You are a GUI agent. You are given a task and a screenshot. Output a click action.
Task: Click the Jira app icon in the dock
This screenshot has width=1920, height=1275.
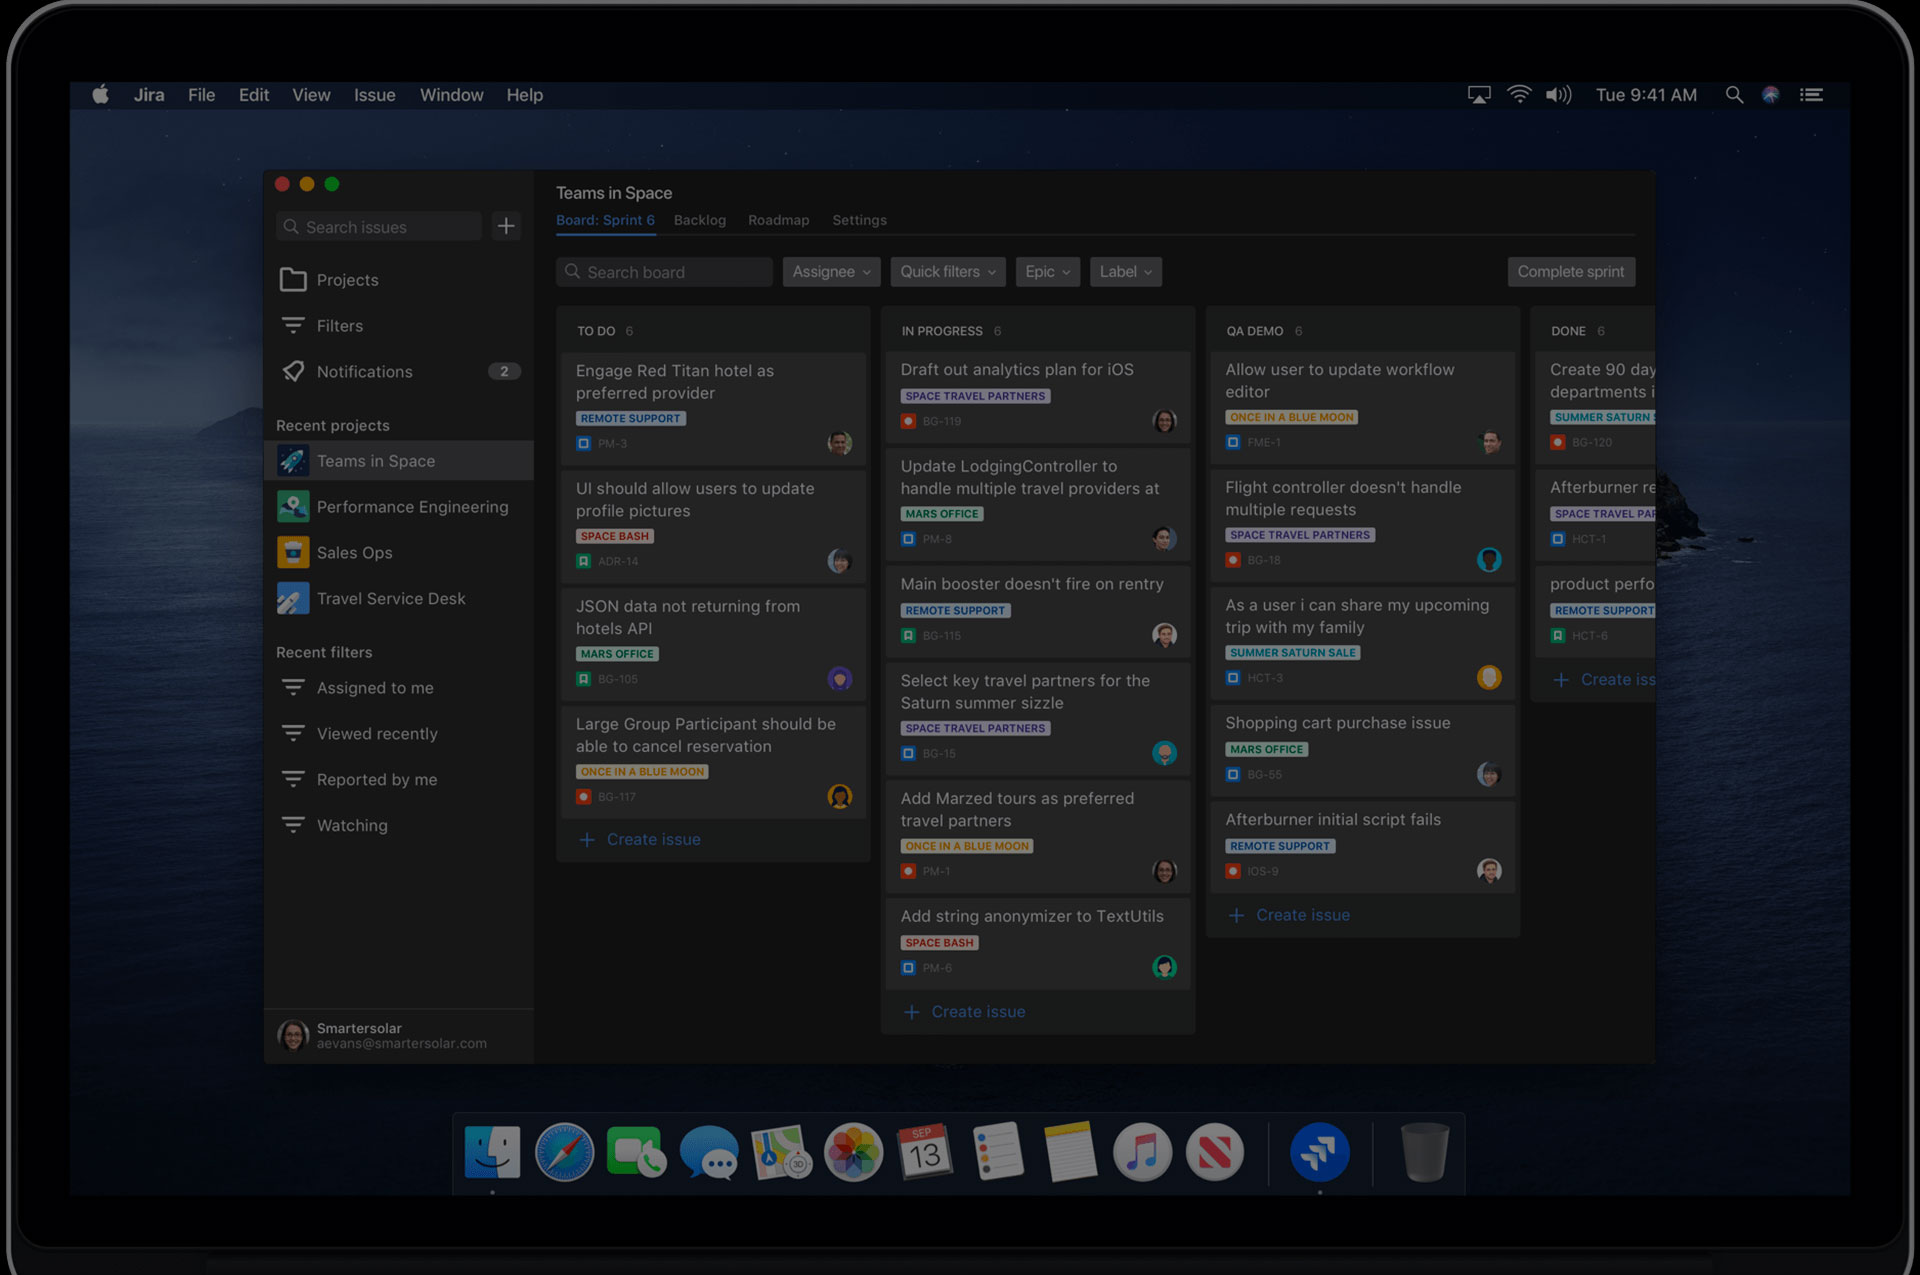[1319, 1153]
